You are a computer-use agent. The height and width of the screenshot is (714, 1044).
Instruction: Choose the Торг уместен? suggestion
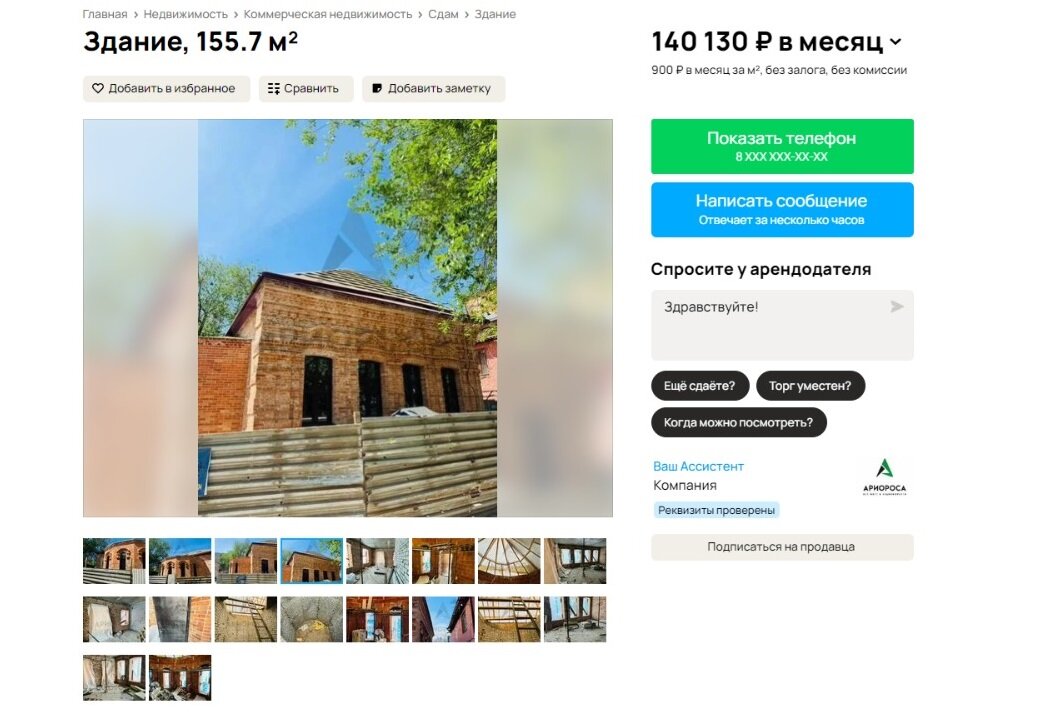coord(810,386)
